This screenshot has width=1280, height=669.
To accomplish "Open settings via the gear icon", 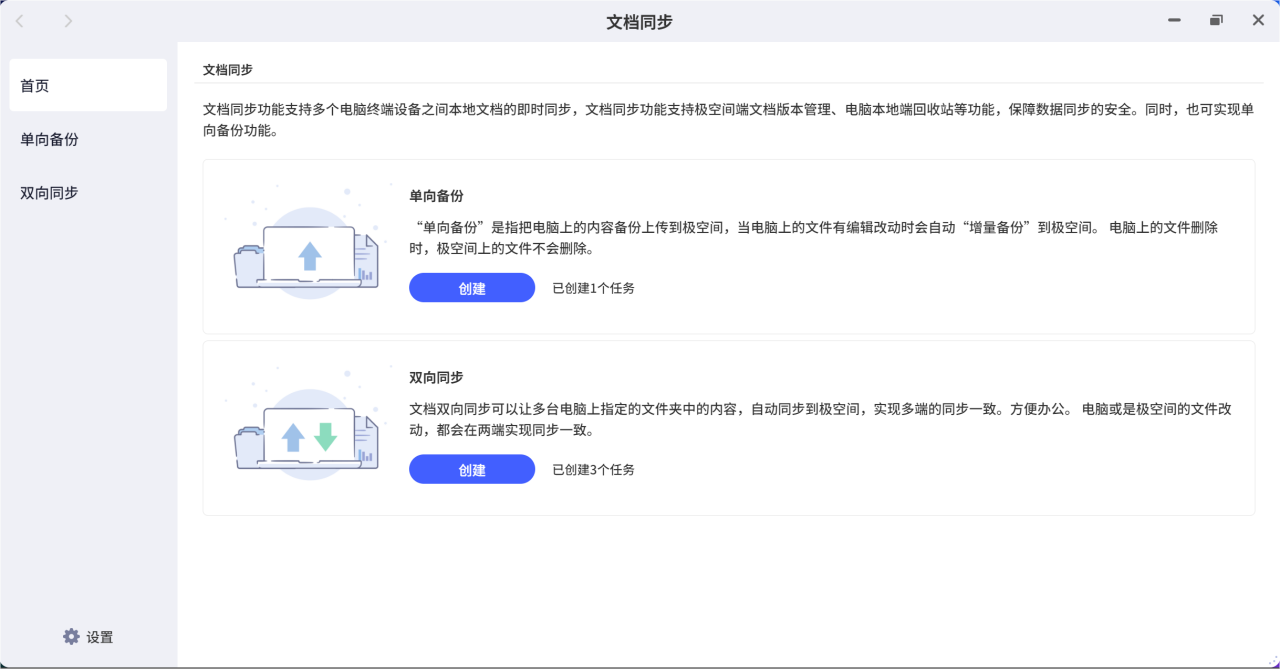I will click(x=71, y=637).
